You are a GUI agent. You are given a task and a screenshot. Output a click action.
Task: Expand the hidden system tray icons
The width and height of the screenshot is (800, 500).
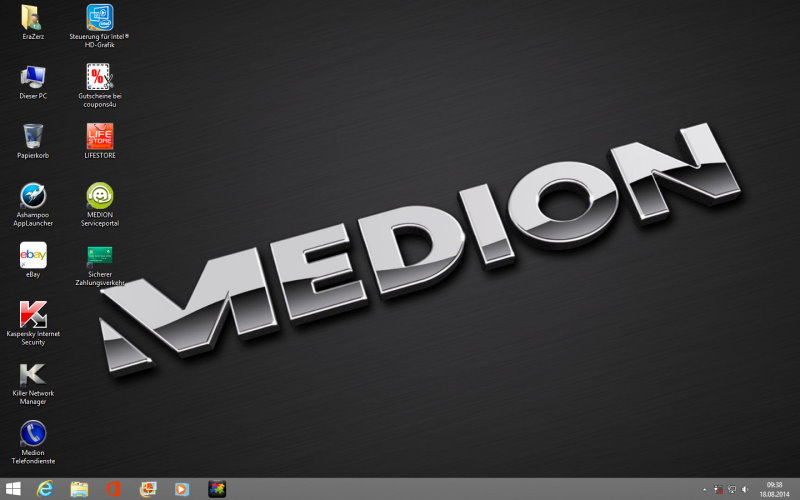point(704,489)
